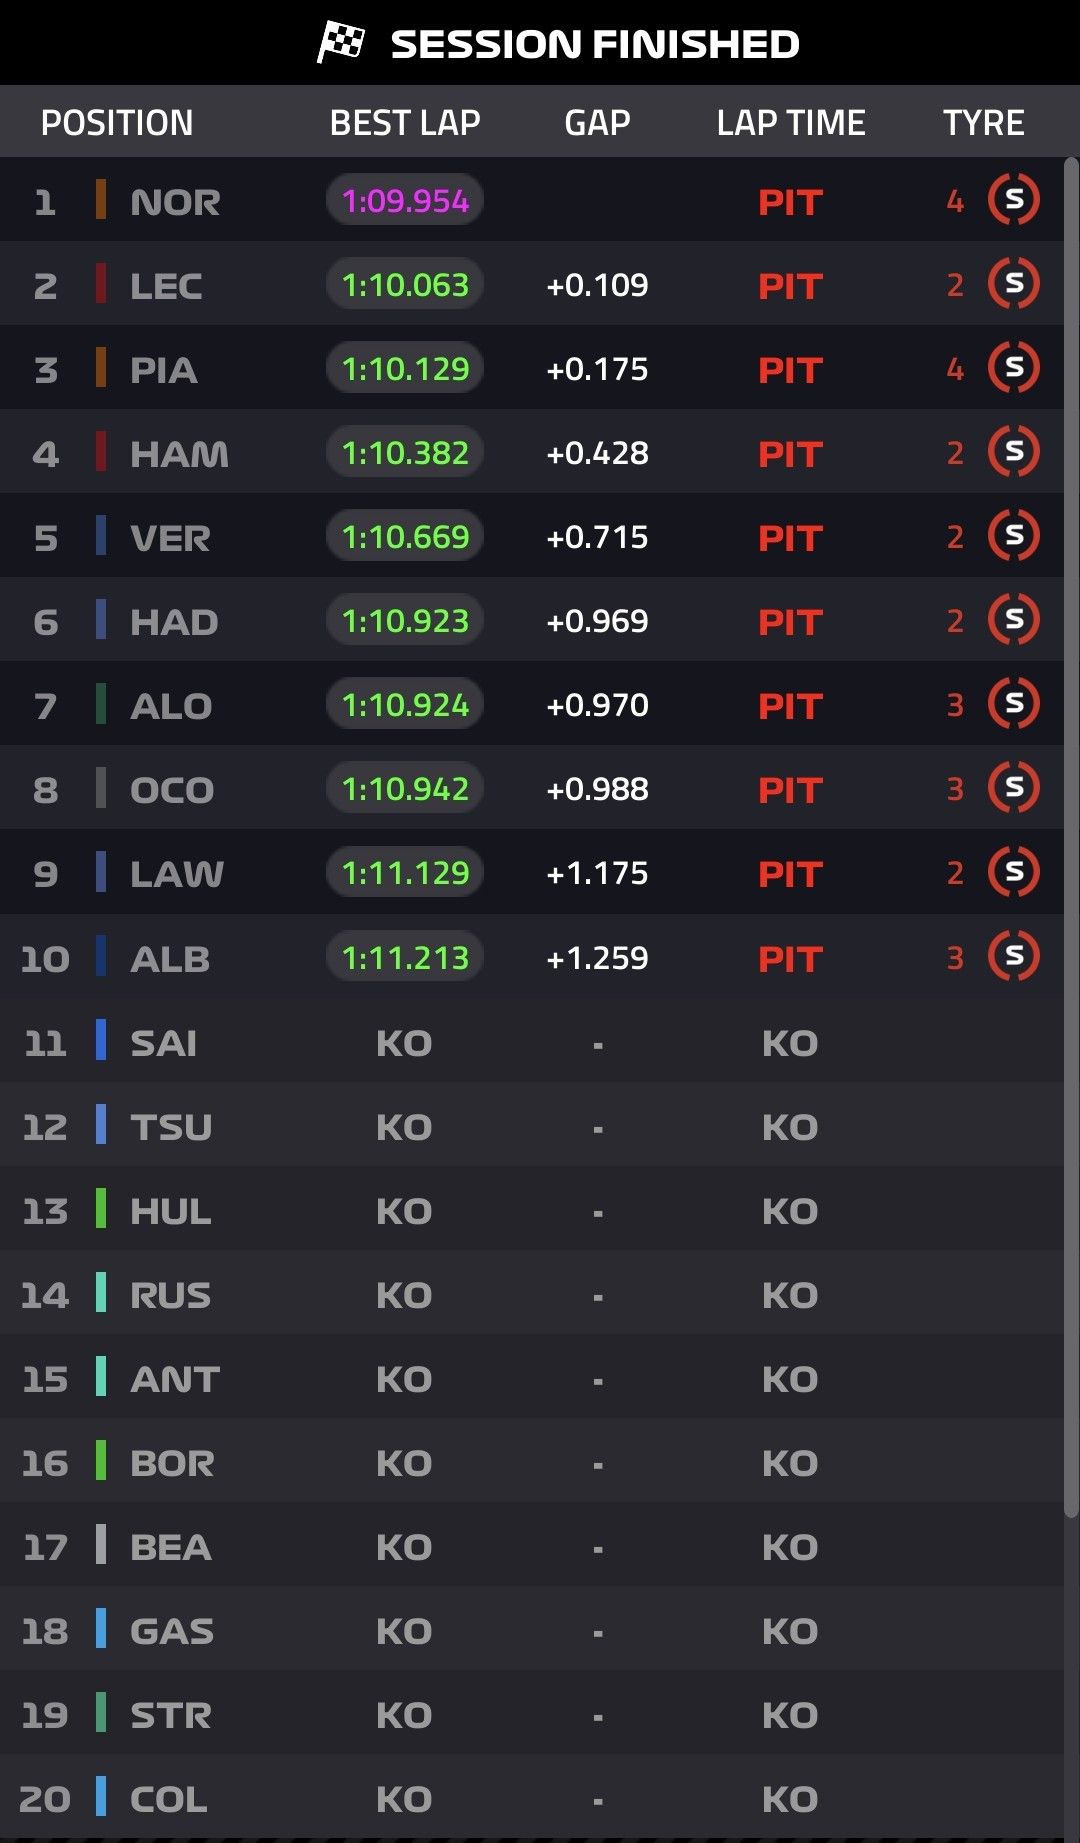Image resolution: width=1080 pixels, height=1843 pixels.
Task: Open the SAI driver row
Action: (x=532, y=1043)
